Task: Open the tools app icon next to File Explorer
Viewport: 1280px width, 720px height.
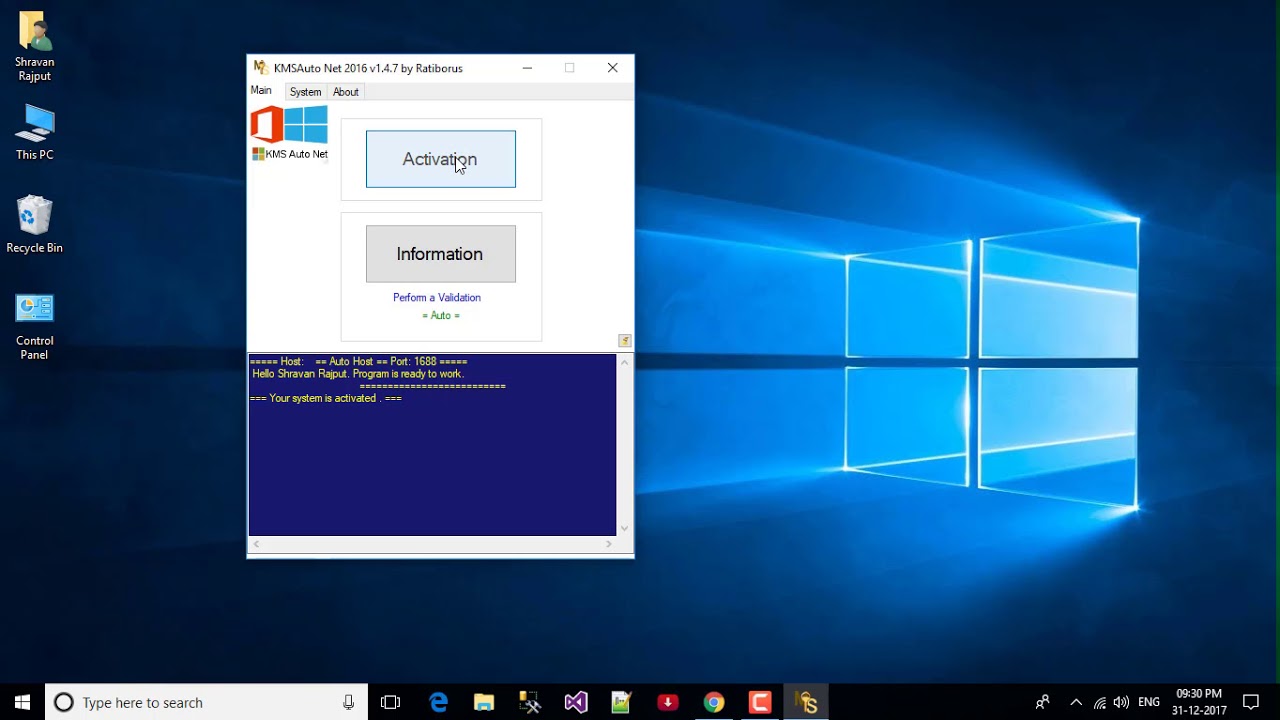Action: pyautogui.click(x=530, y=702)
